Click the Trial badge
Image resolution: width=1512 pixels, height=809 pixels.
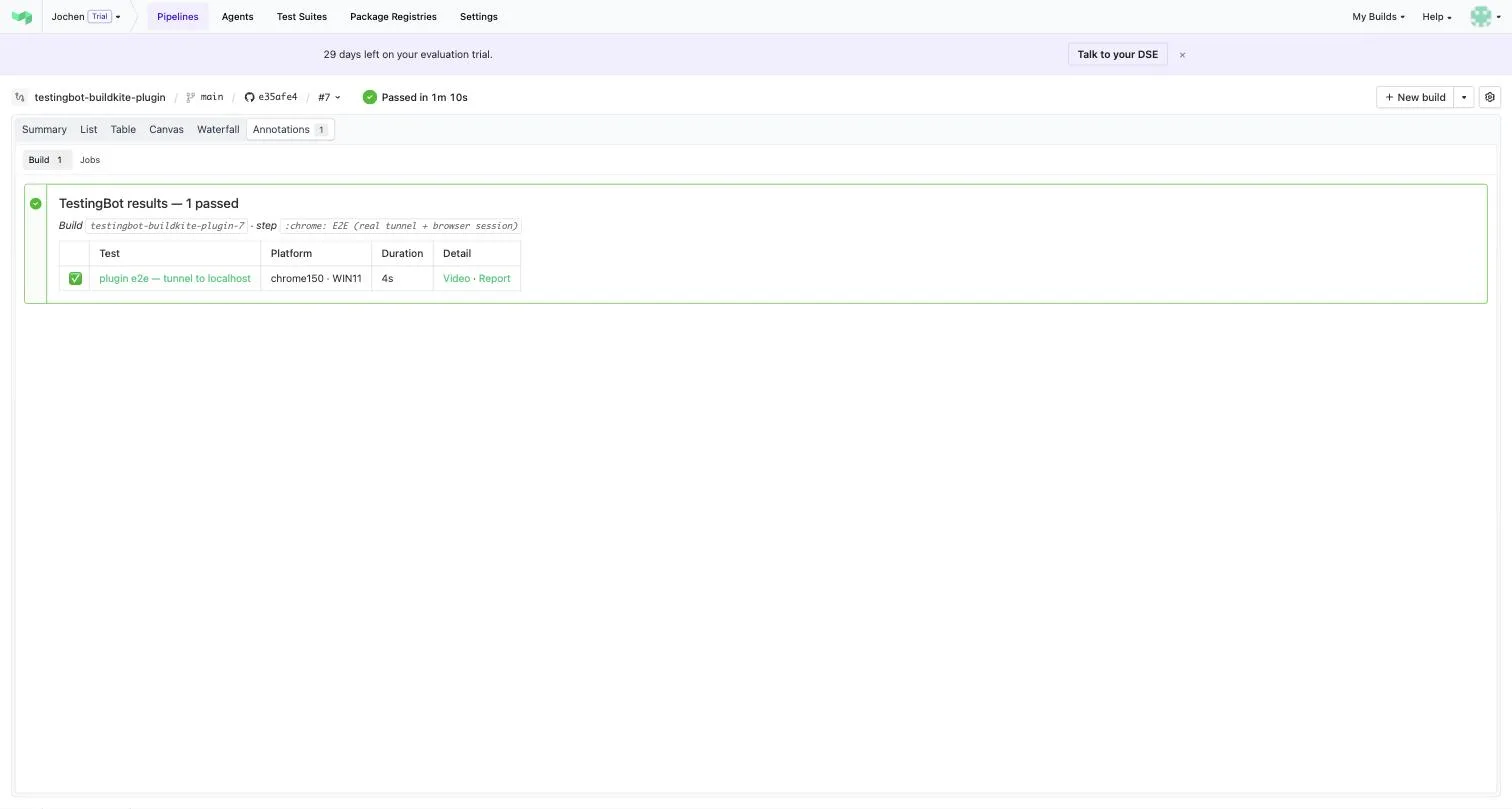tap(99, 17)
